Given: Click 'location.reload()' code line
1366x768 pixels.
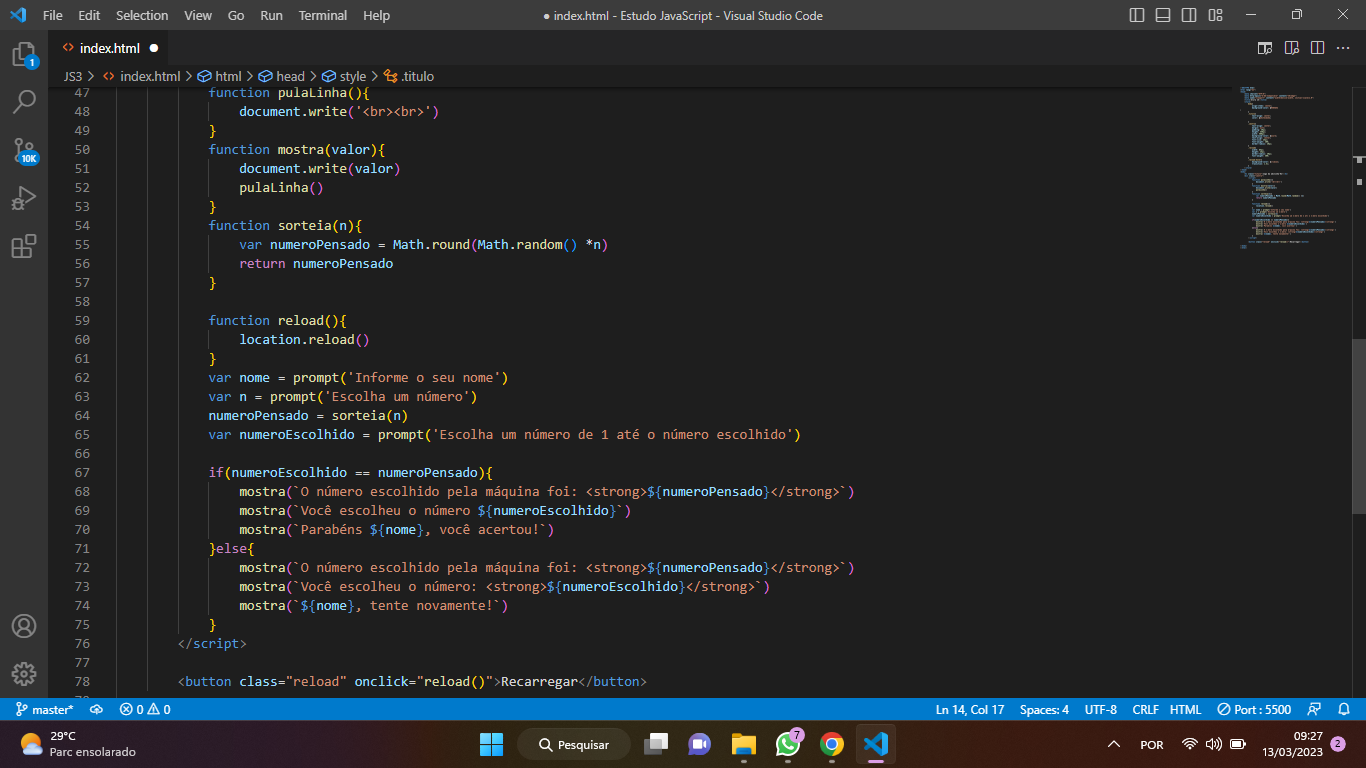Looking at the screenshot, I should coord(304,339).
